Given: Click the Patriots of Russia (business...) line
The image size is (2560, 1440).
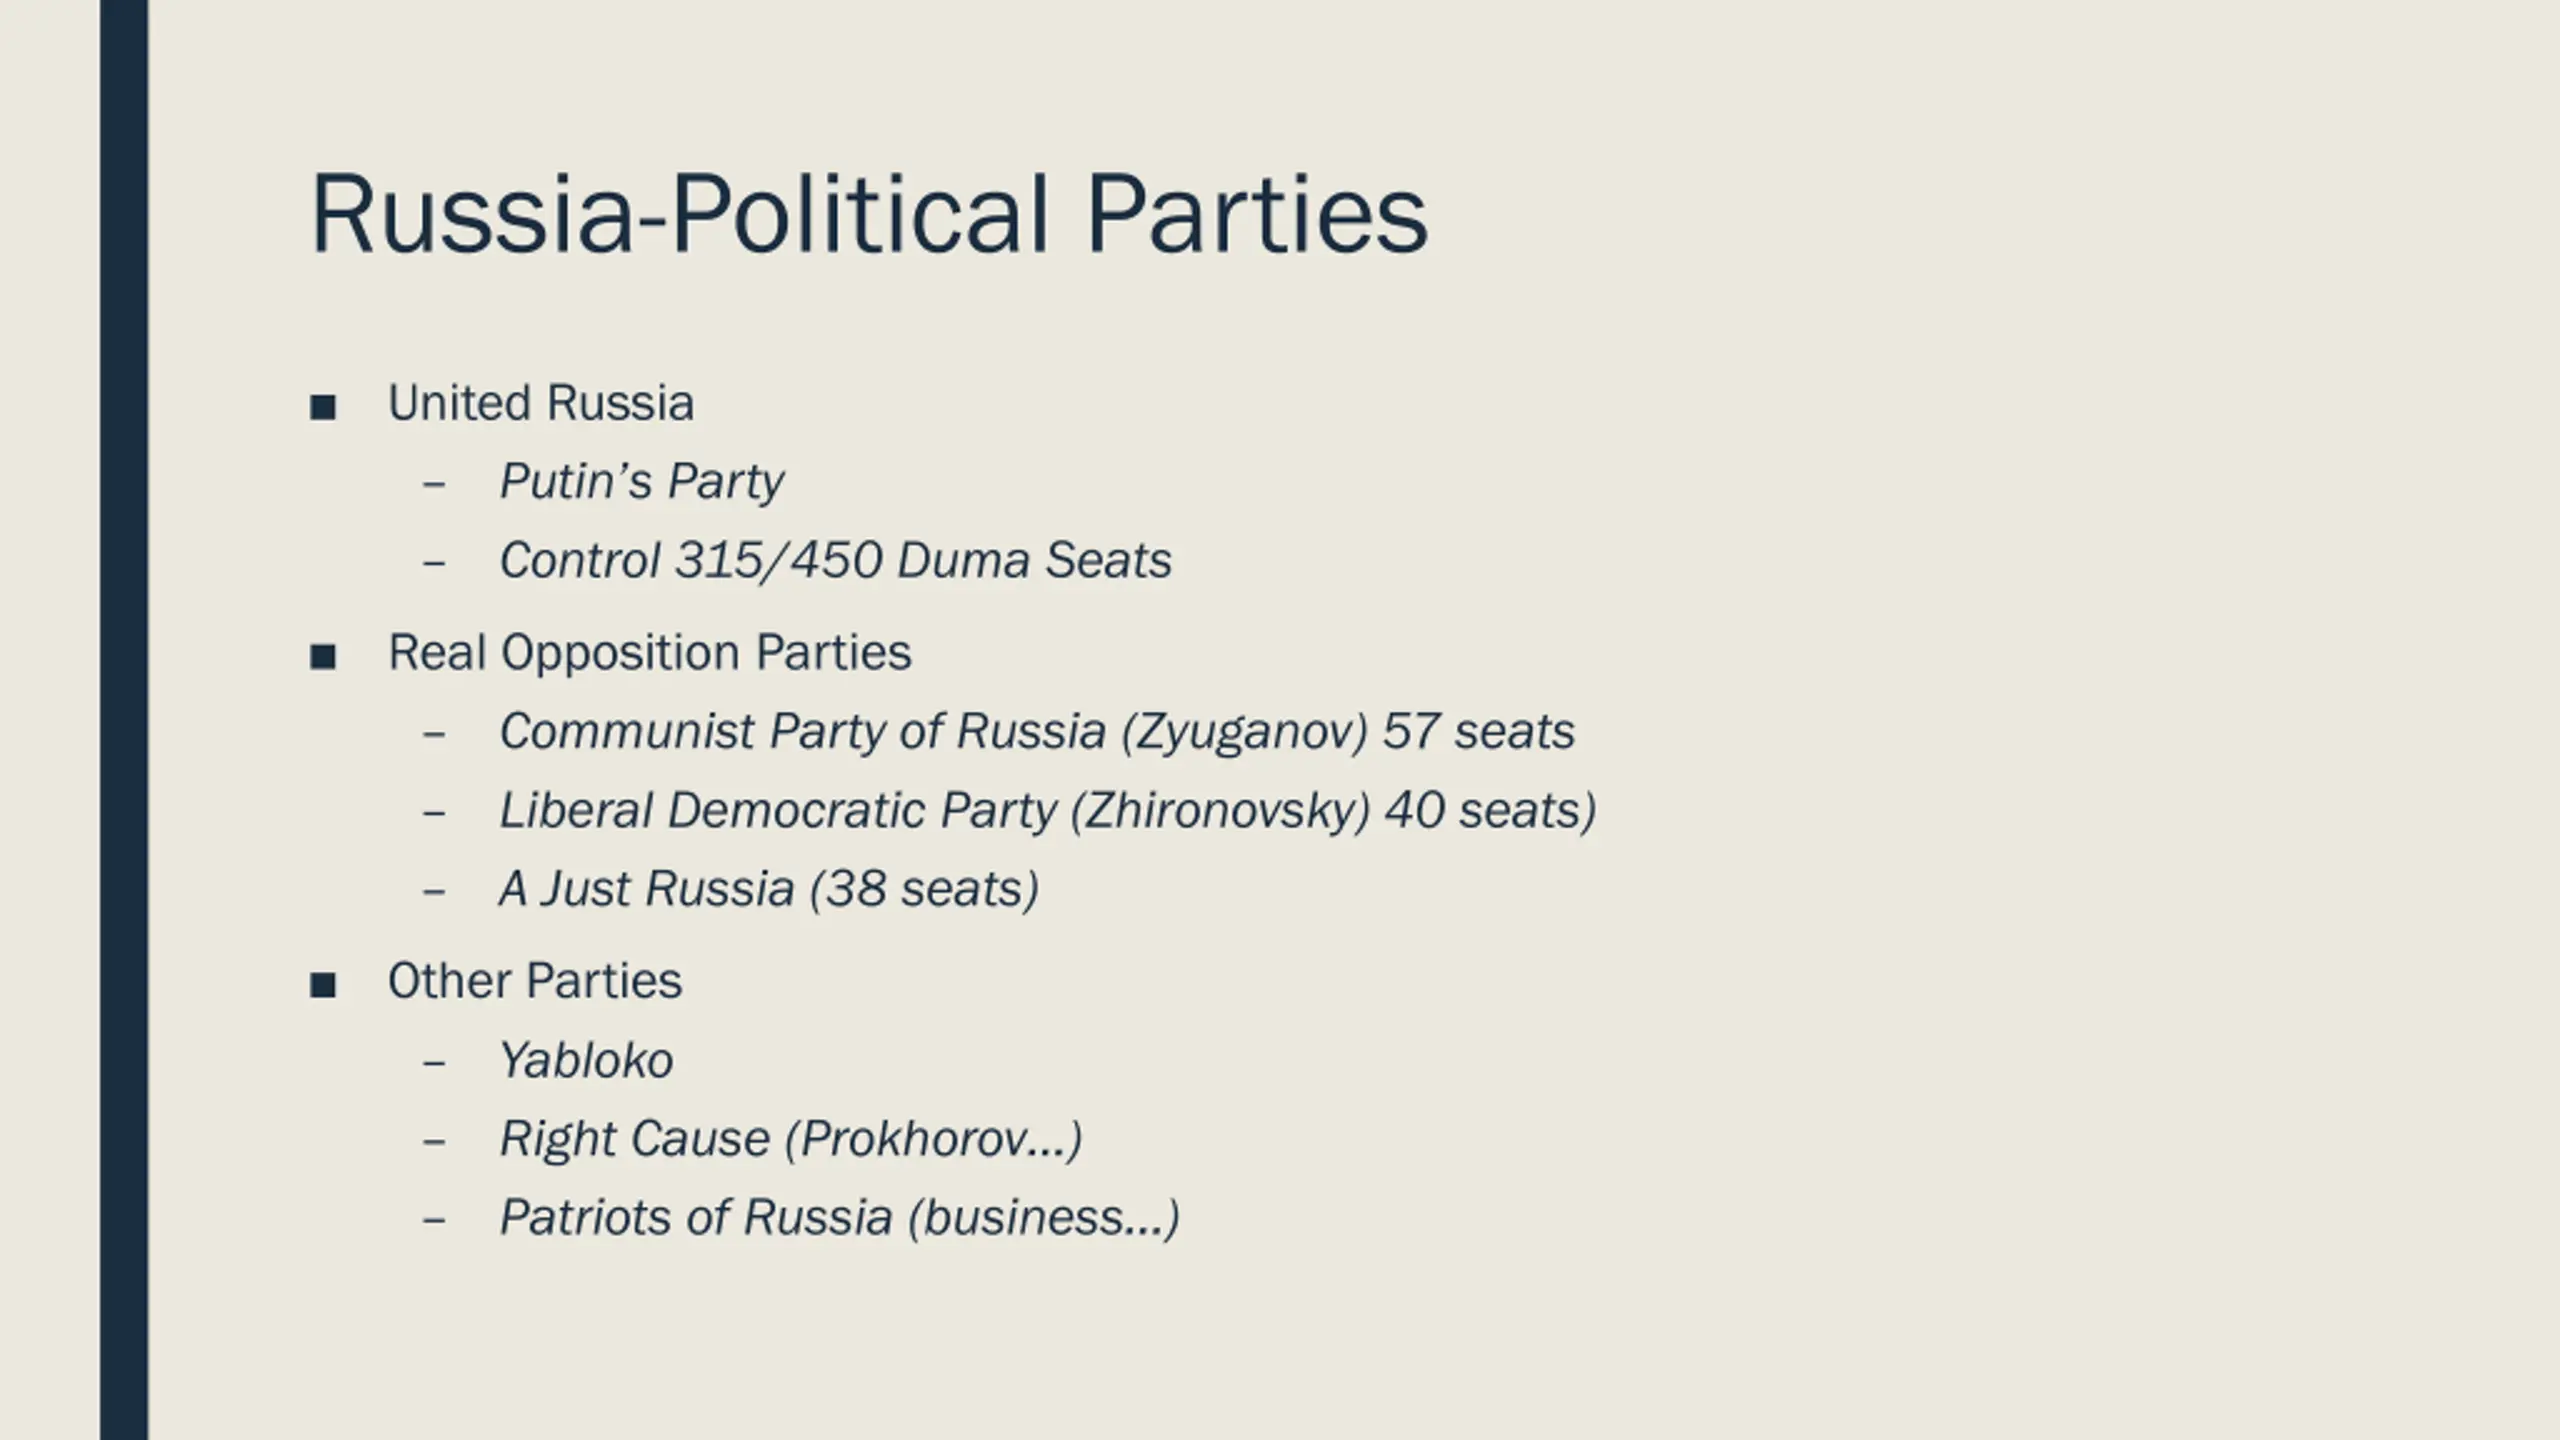Looking at the screenshot, I should [840, 1219].
